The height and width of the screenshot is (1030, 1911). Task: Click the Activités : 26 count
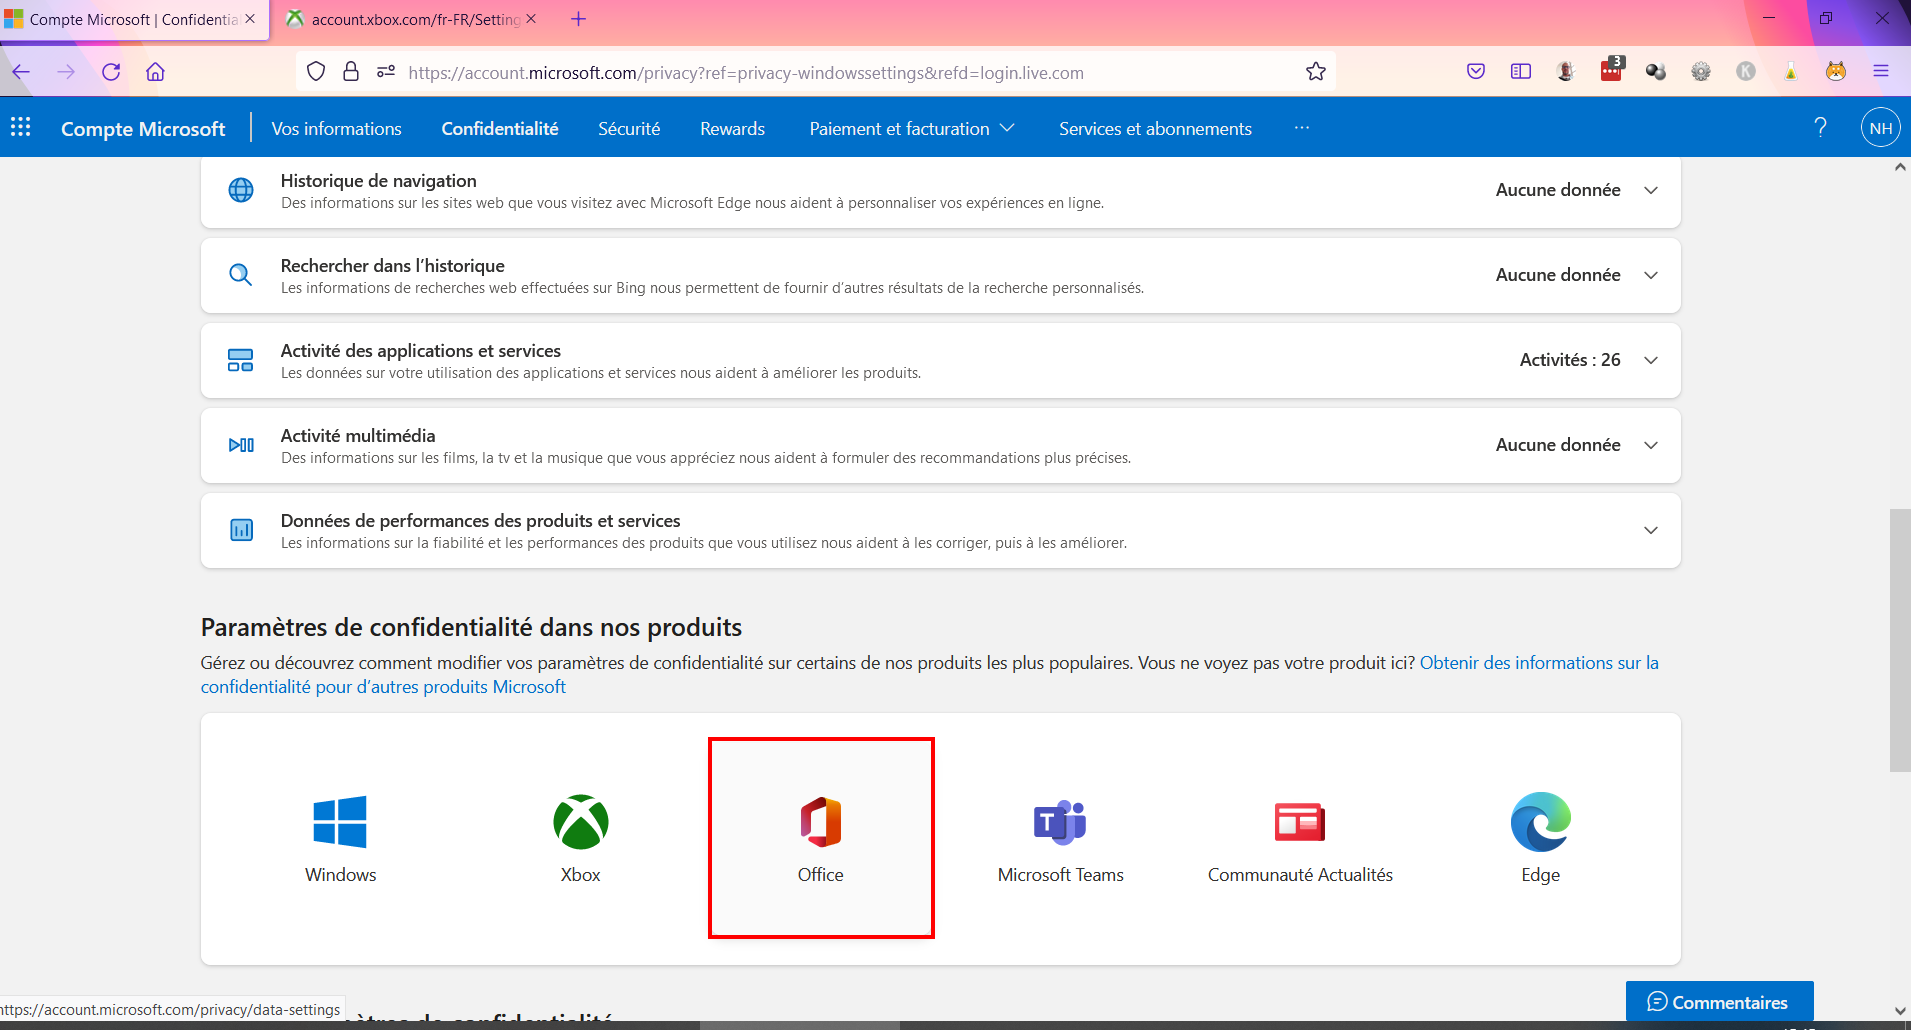[x=1570, y=360]
